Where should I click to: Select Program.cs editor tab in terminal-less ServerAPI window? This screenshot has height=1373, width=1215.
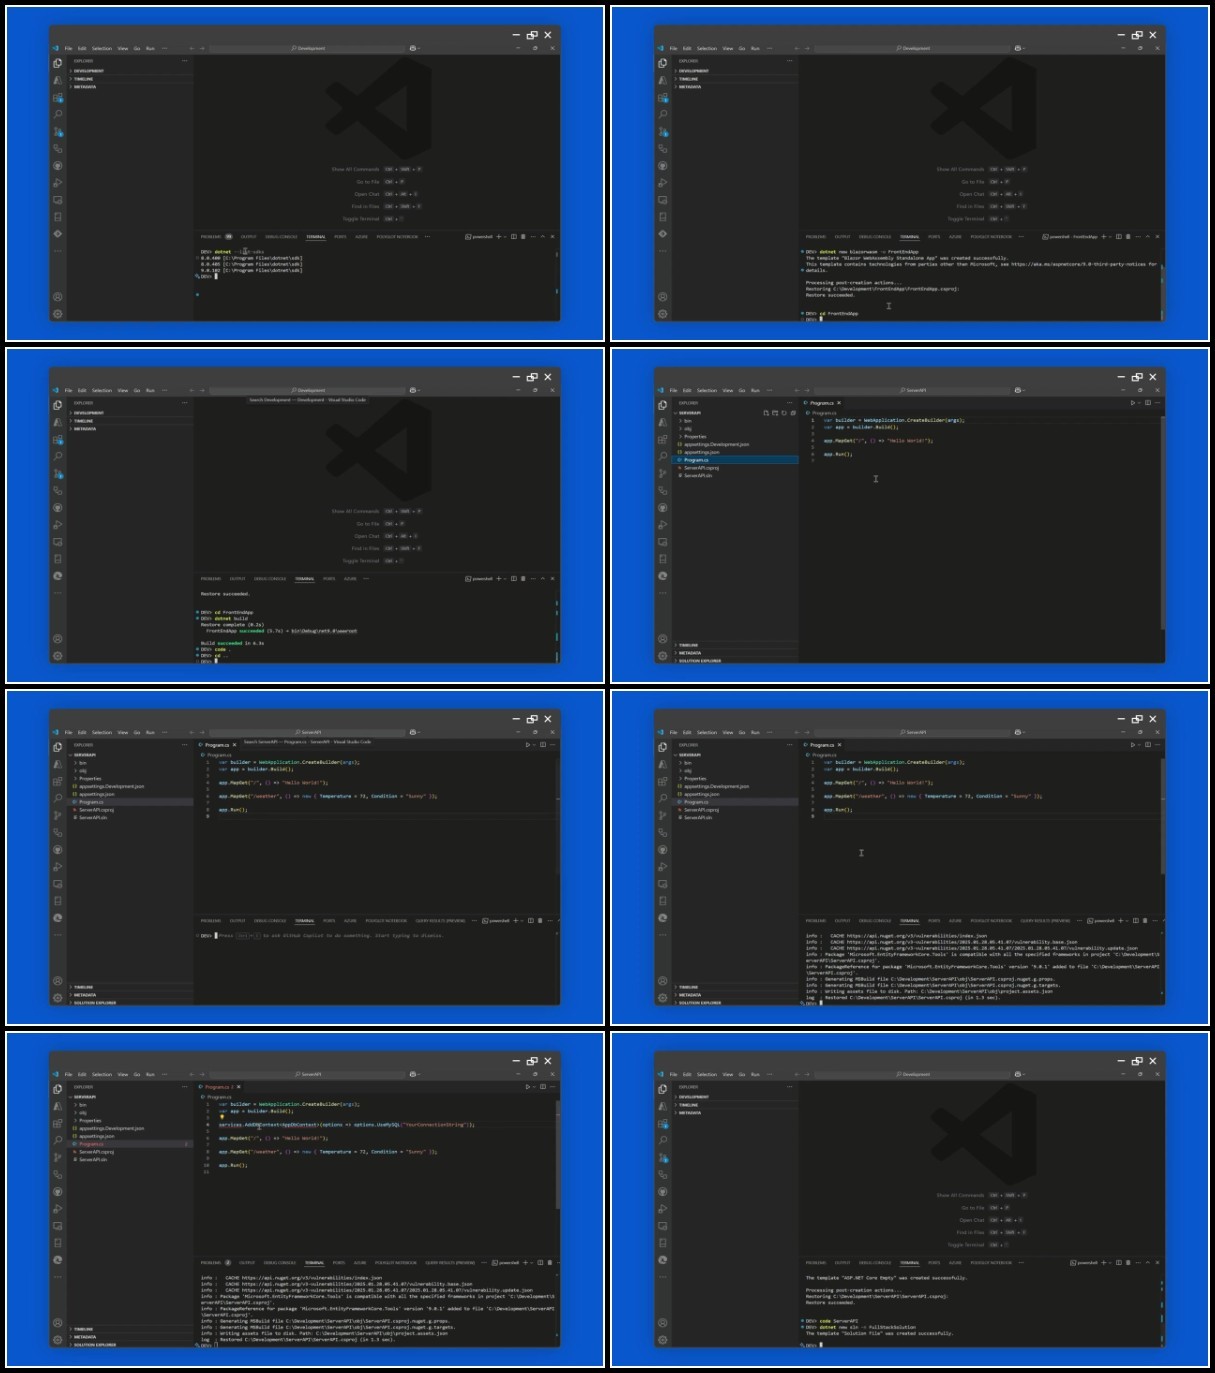pyautogui.click(x=822, y=403)
